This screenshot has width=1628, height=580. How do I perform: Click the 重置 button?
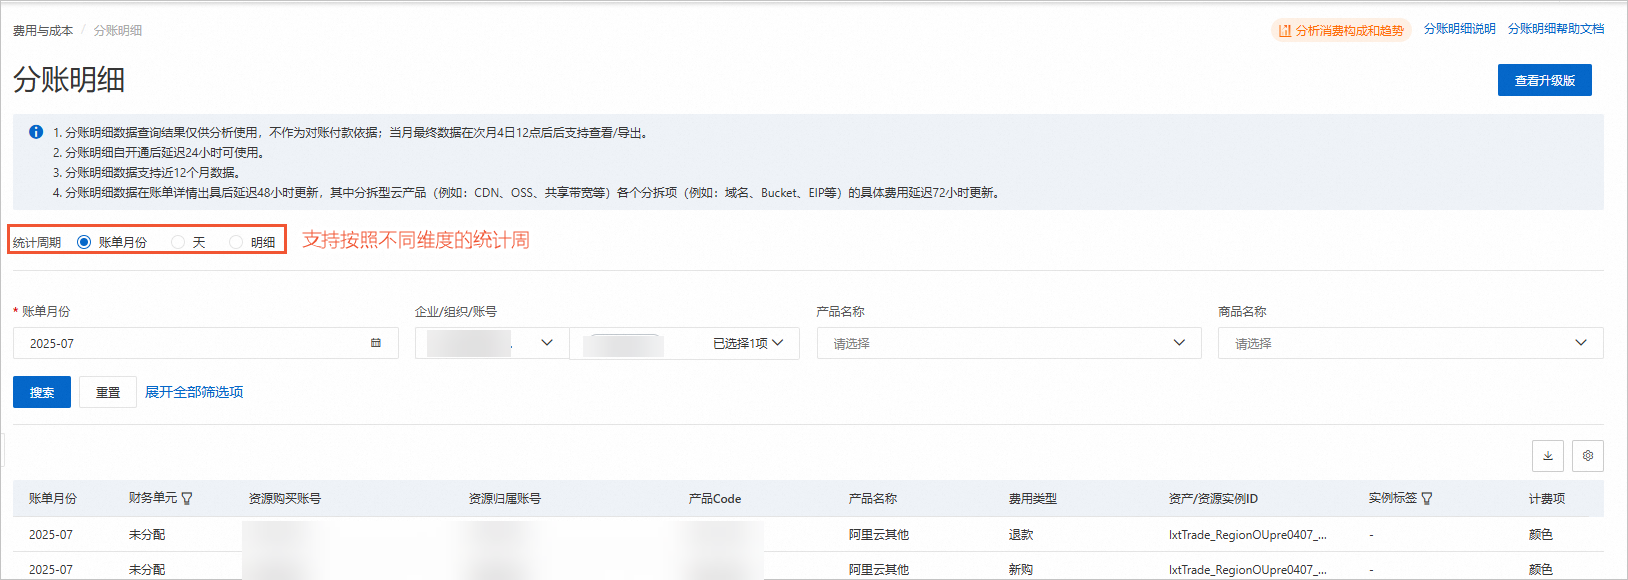[108, 392]
